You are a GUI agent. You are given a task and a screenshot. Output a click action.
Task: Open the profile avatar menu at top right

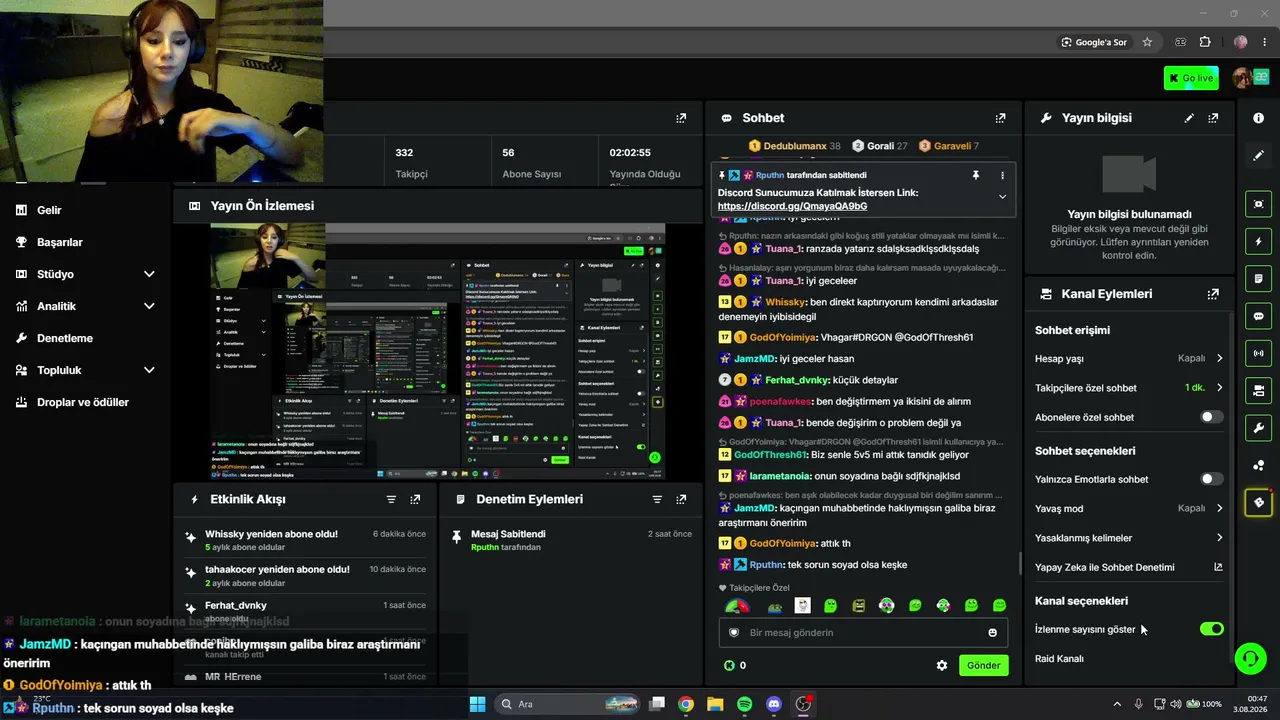click(1243, 78)
